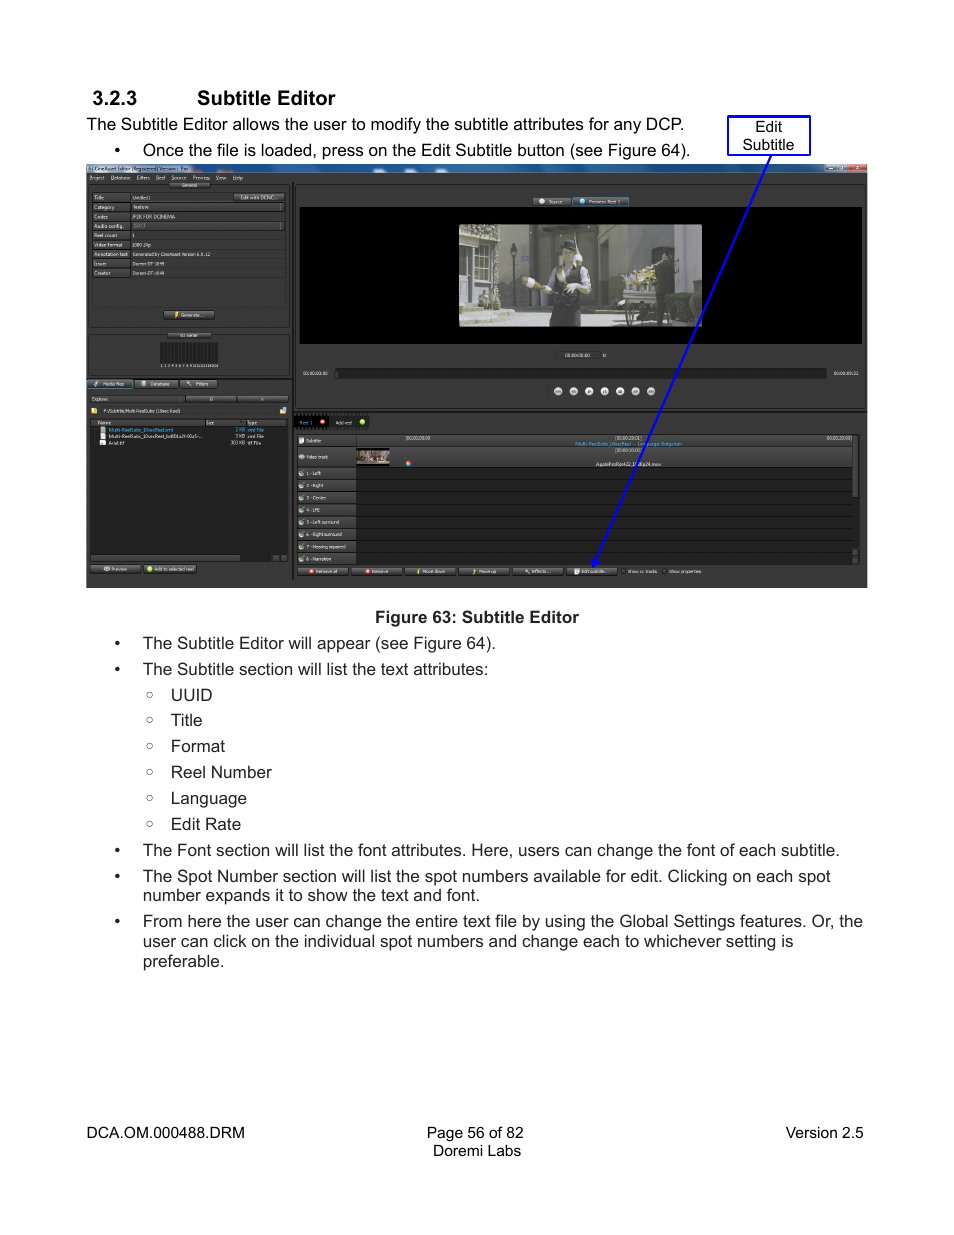Open the Reel menu
Viewport: 954px width, 1235px height.
click(160, 178)
